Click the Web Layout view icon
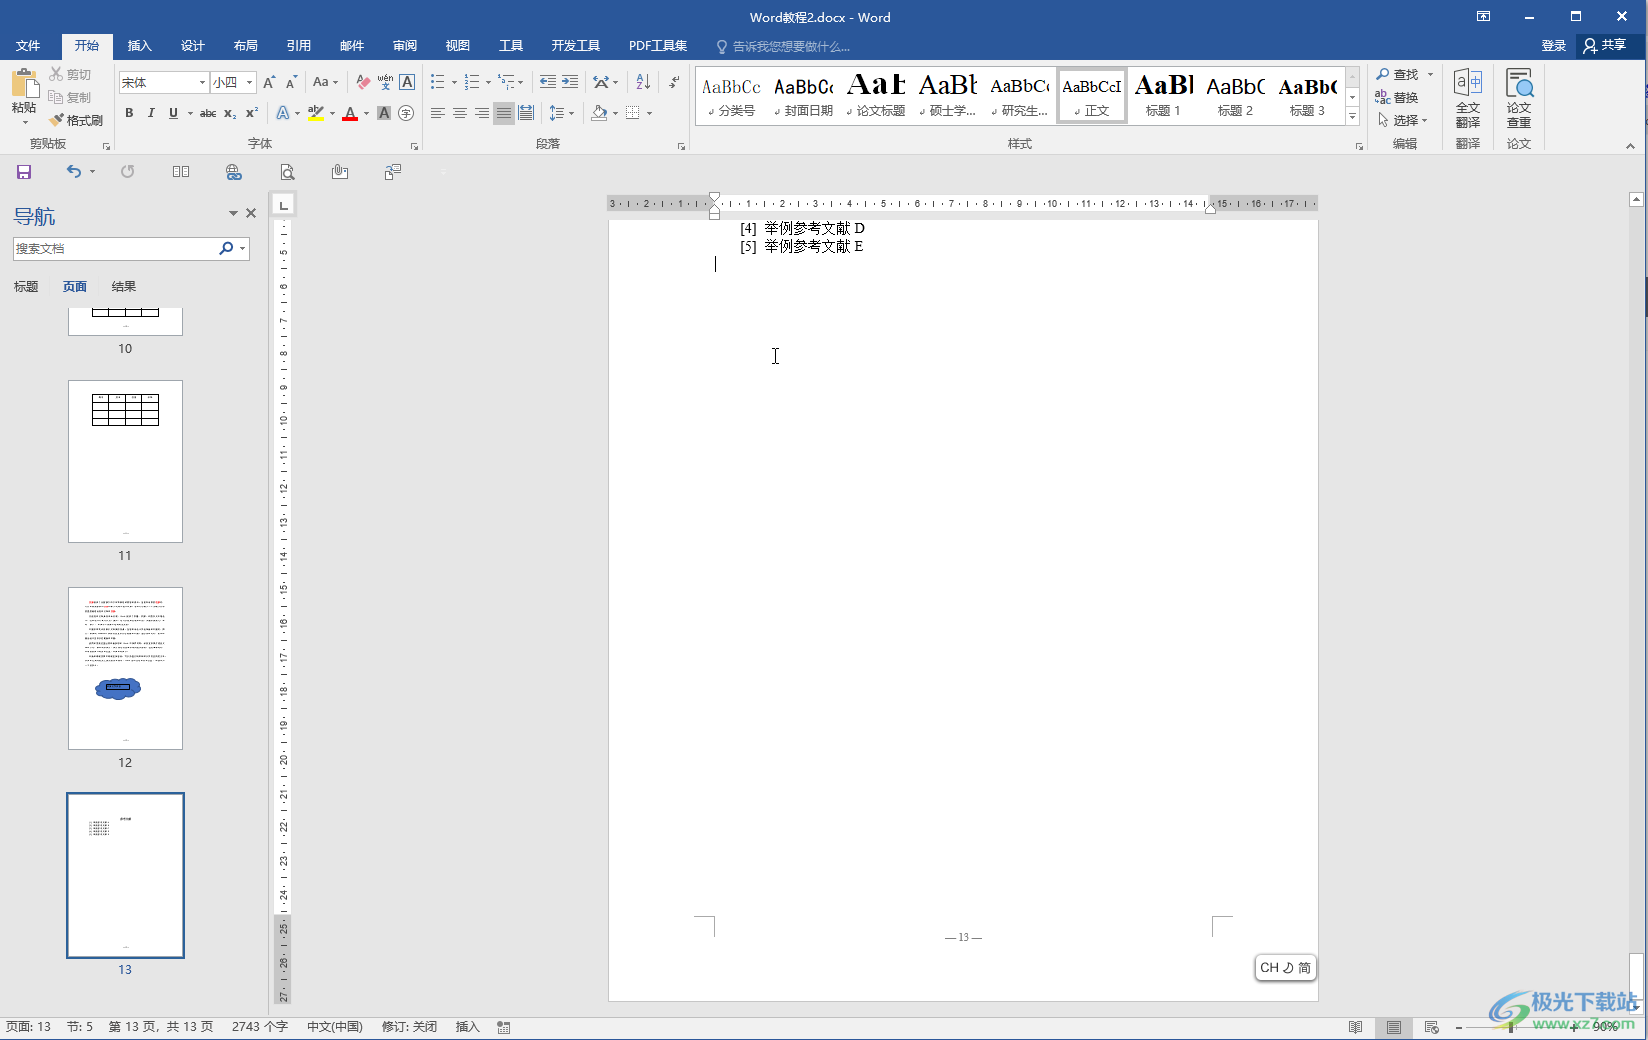The image size is (1648, 1040). 1432,1027
